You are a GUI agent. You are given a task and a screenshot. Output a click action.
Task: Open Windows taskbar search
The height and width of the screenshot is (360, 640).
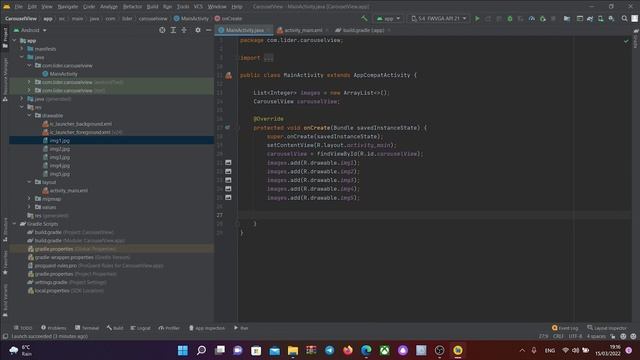pyautogui.click(x=201, y=350)
